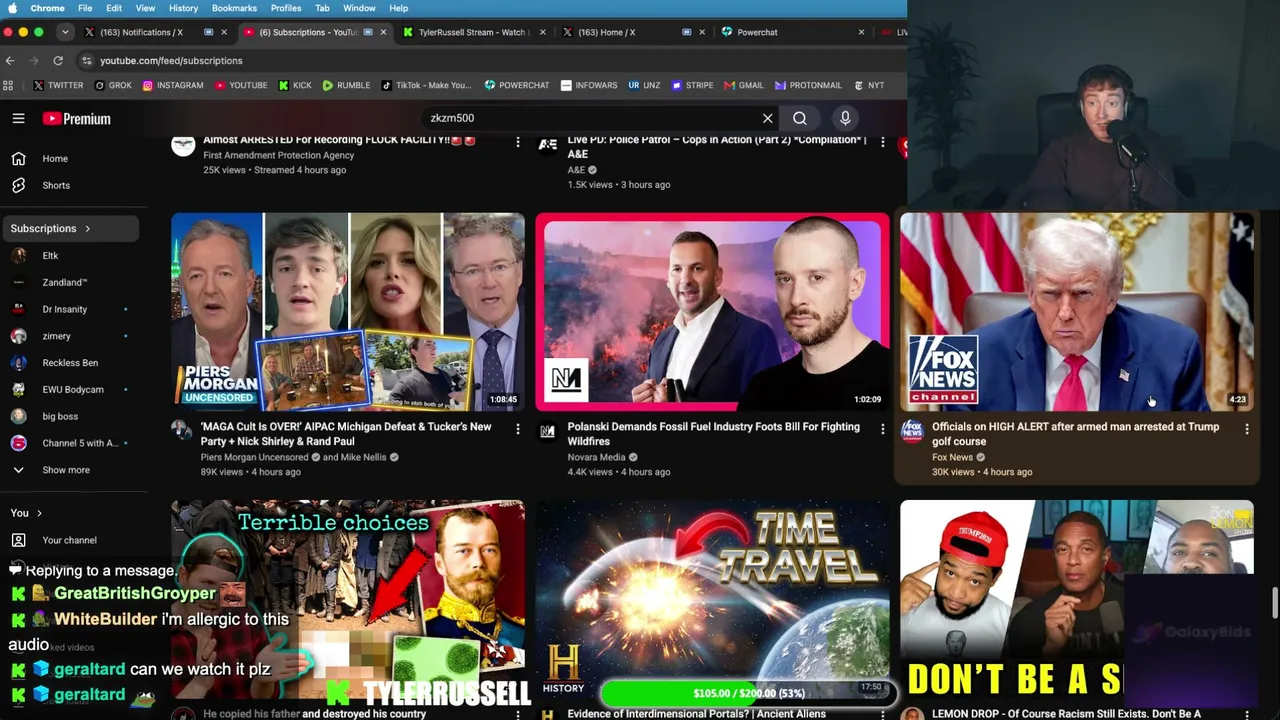Screen dimensions: 1280x720
Task: Open the UNZ bookmark
Action: coord(644,86)
